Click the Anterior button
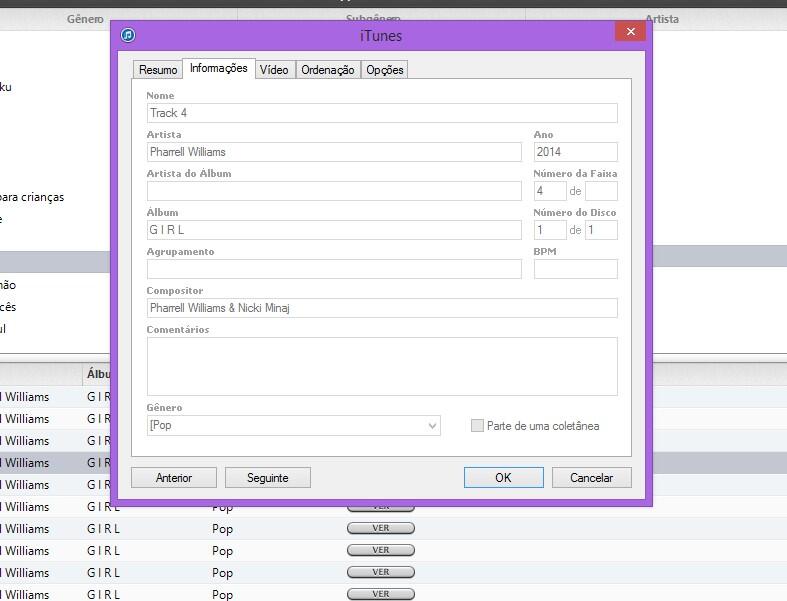The image size is (787, 601). 174,477
